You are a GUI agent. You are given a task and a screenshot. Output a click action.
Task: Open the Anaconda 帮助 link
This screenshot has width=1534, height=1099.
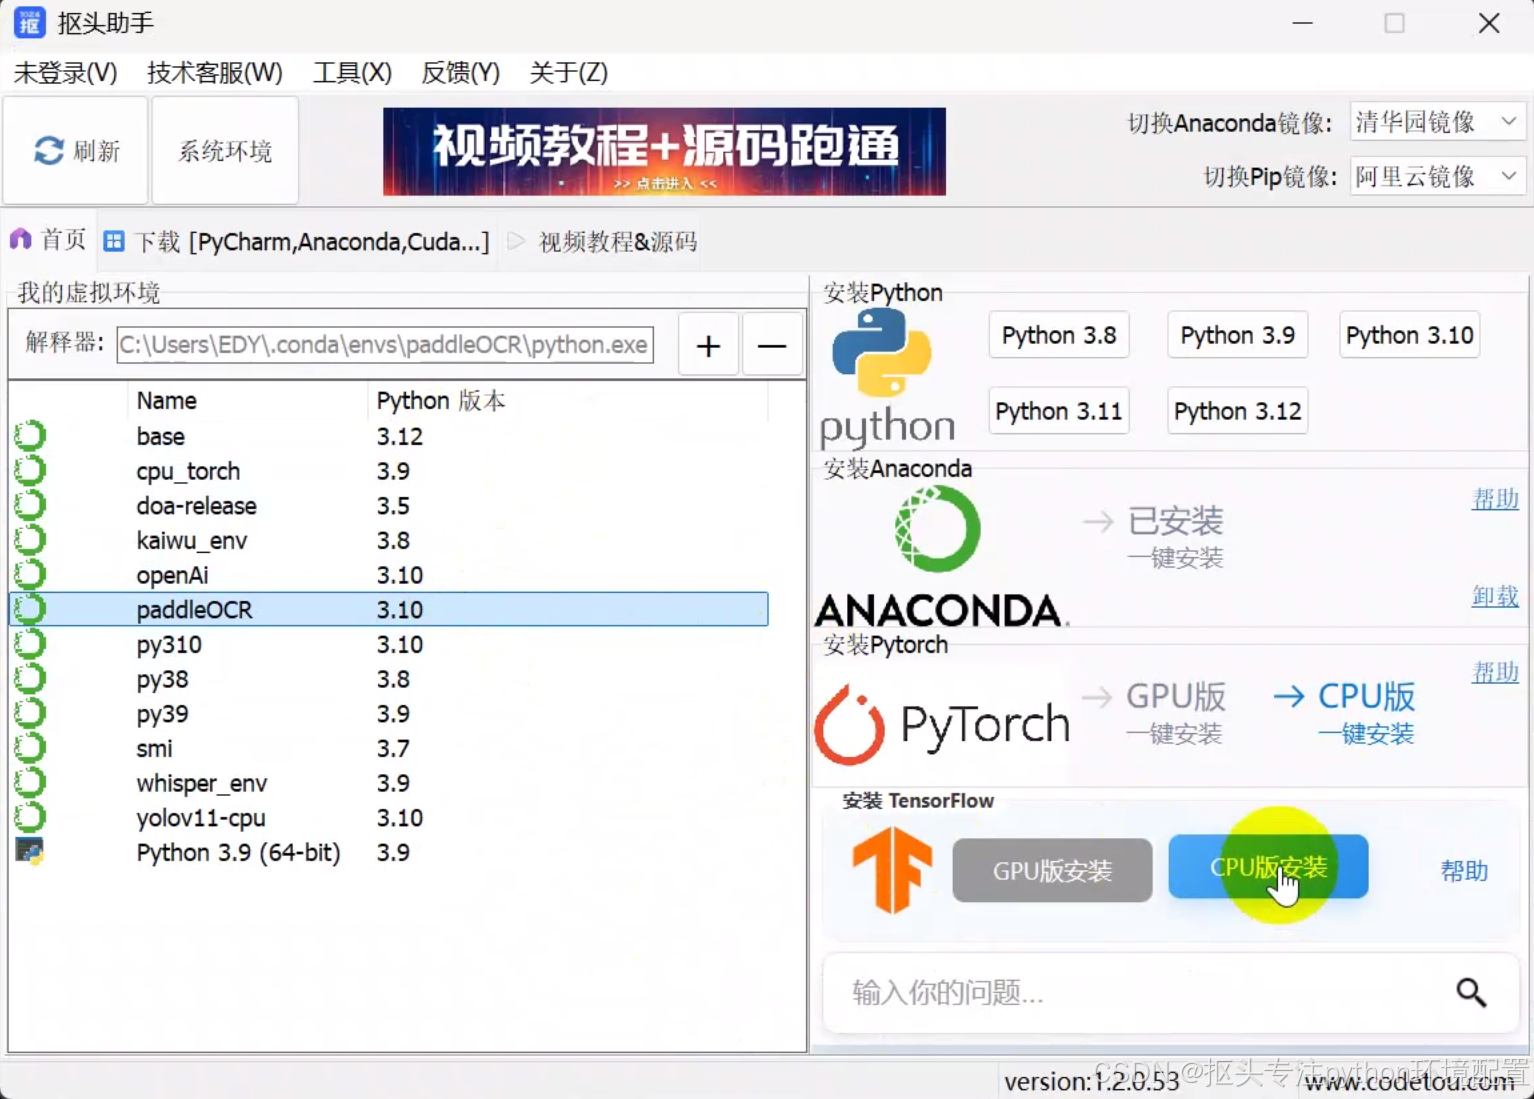click(1495, 498)
